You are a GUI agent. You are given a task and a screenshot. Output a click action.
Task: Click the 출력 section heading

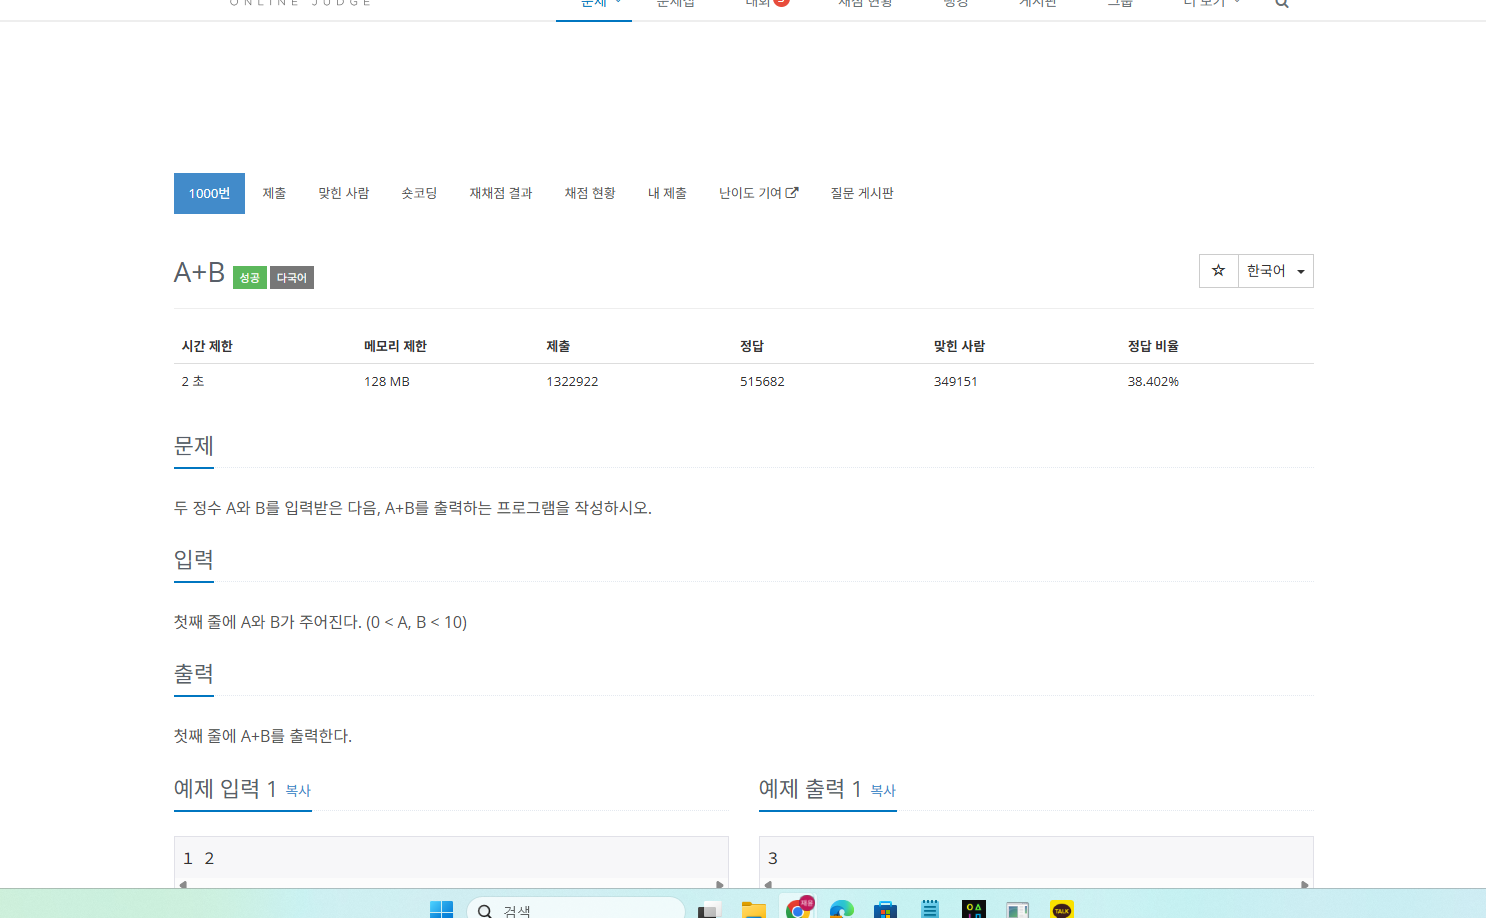click(194, 674)
